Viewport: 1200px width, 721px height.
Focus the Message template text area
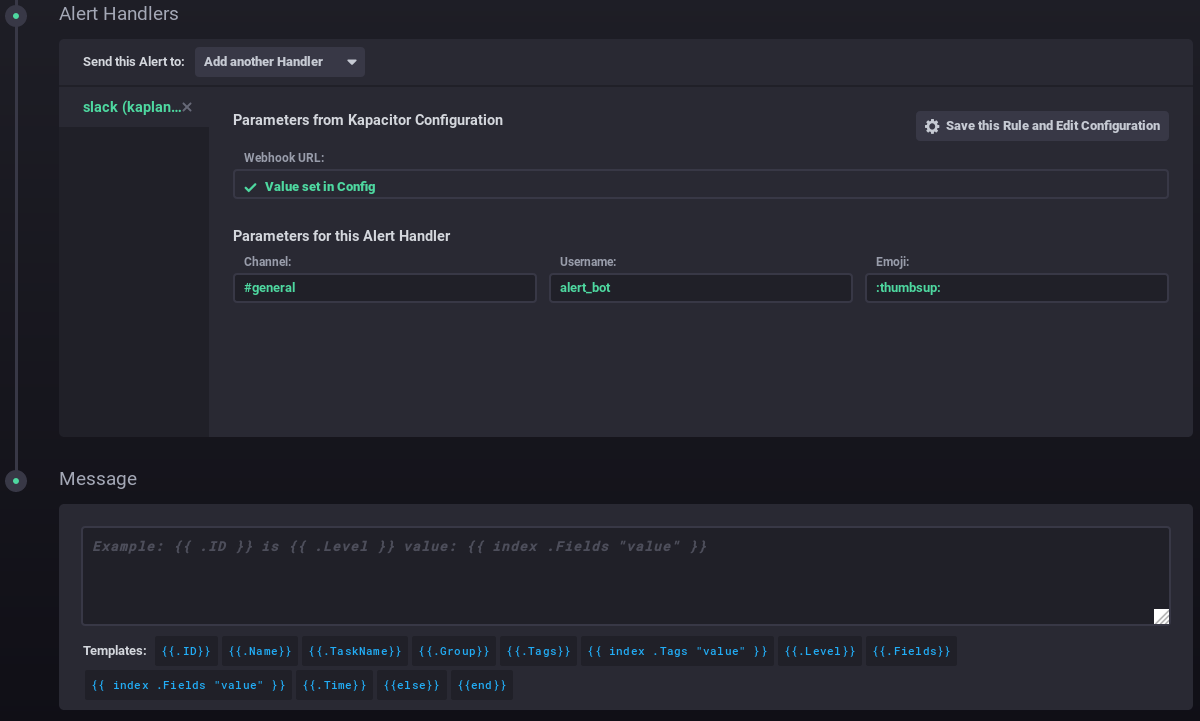coord(625,575)
